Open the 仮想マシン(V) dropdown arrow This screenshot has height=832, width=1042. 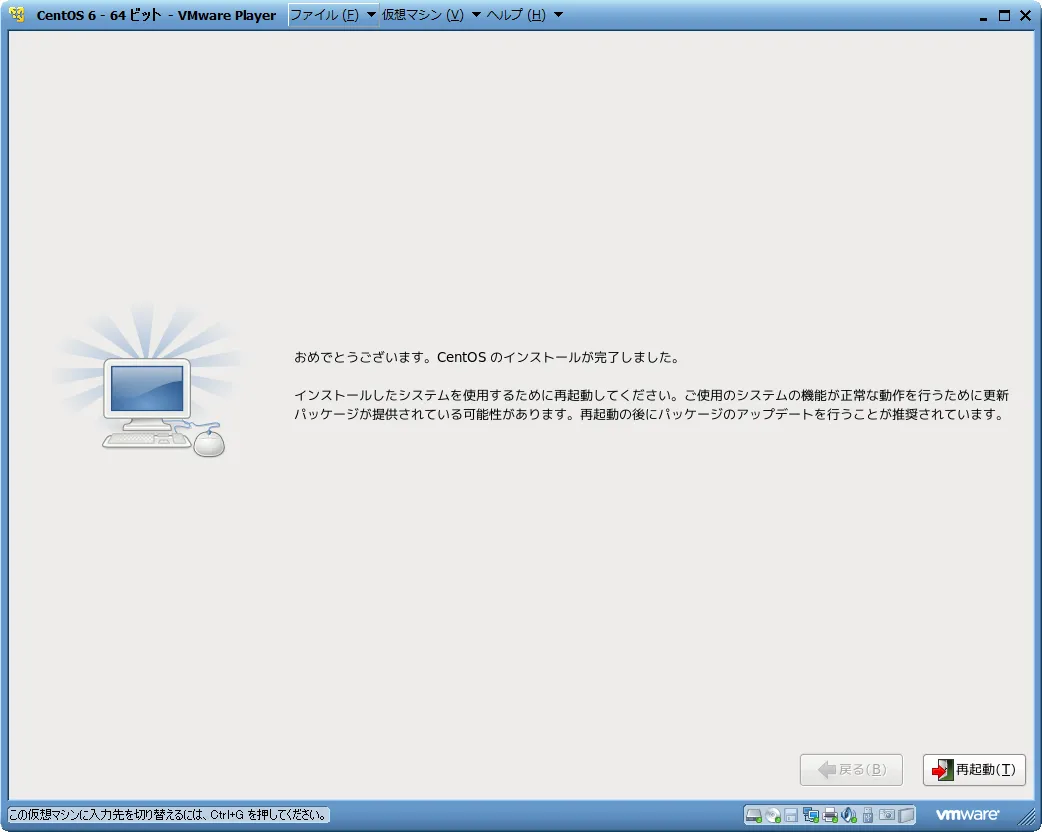pyautogui.click(x=476, y=15)
